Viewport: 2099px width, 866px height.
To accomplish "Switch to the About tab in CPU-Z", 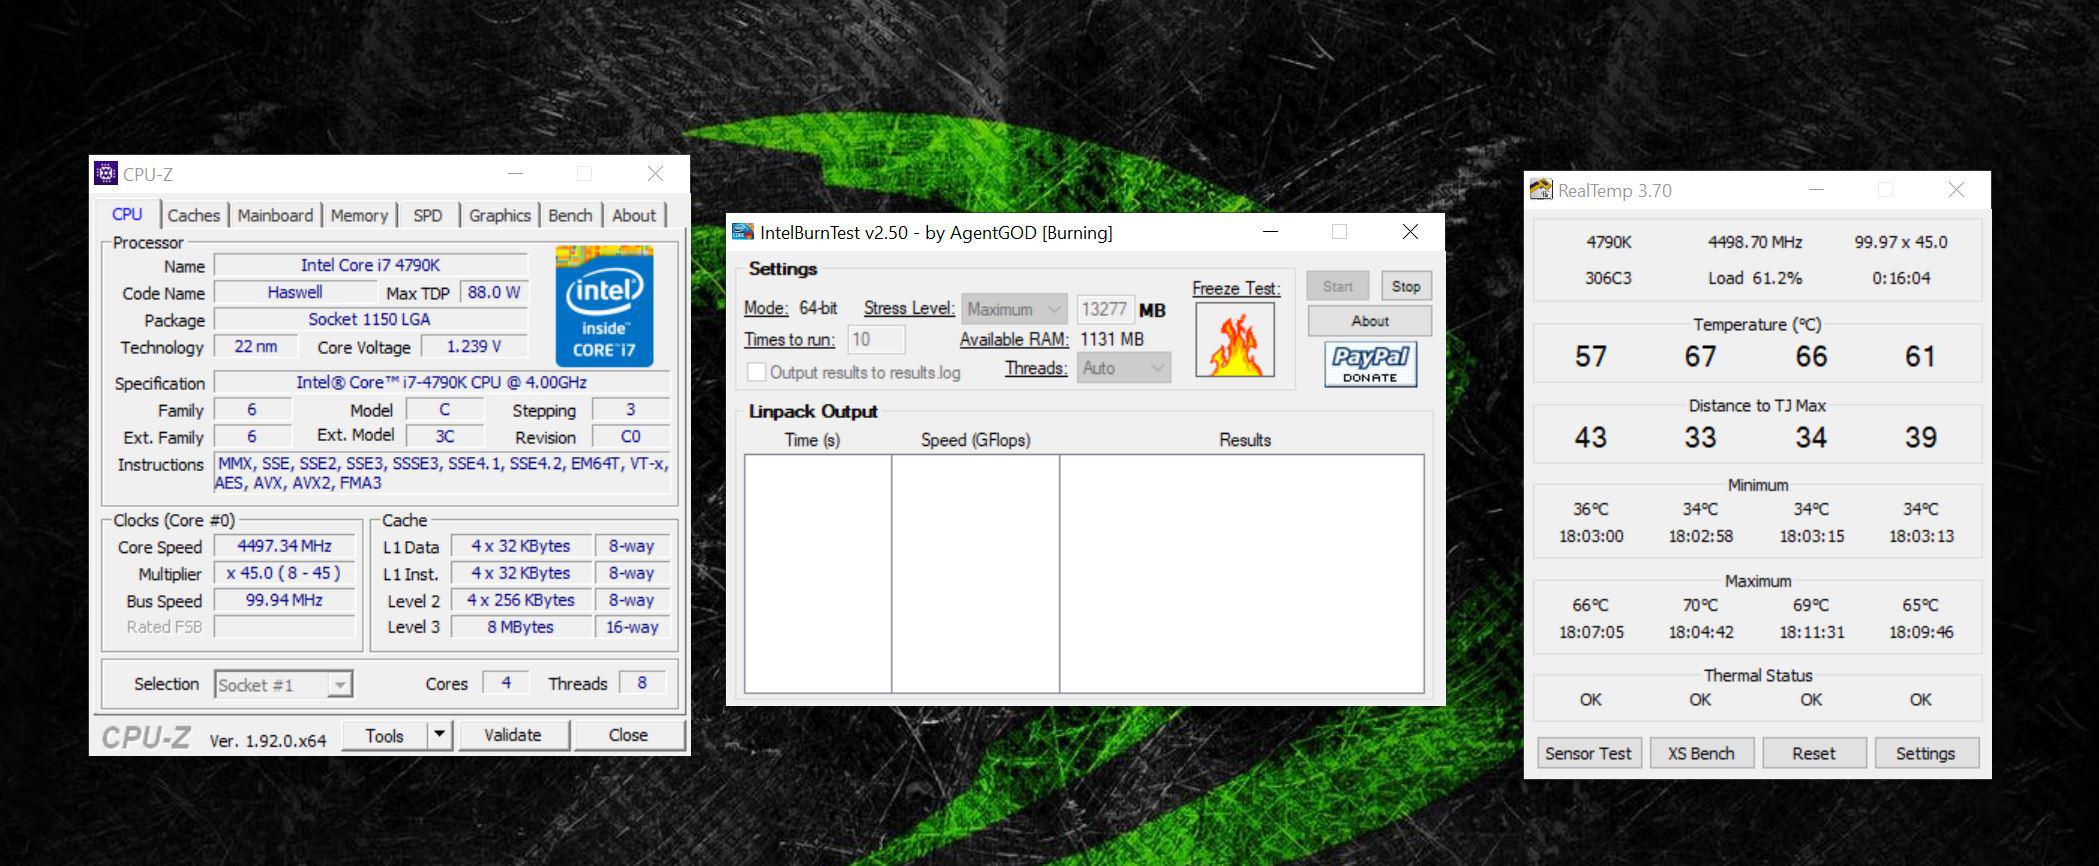I will point(634,215).
